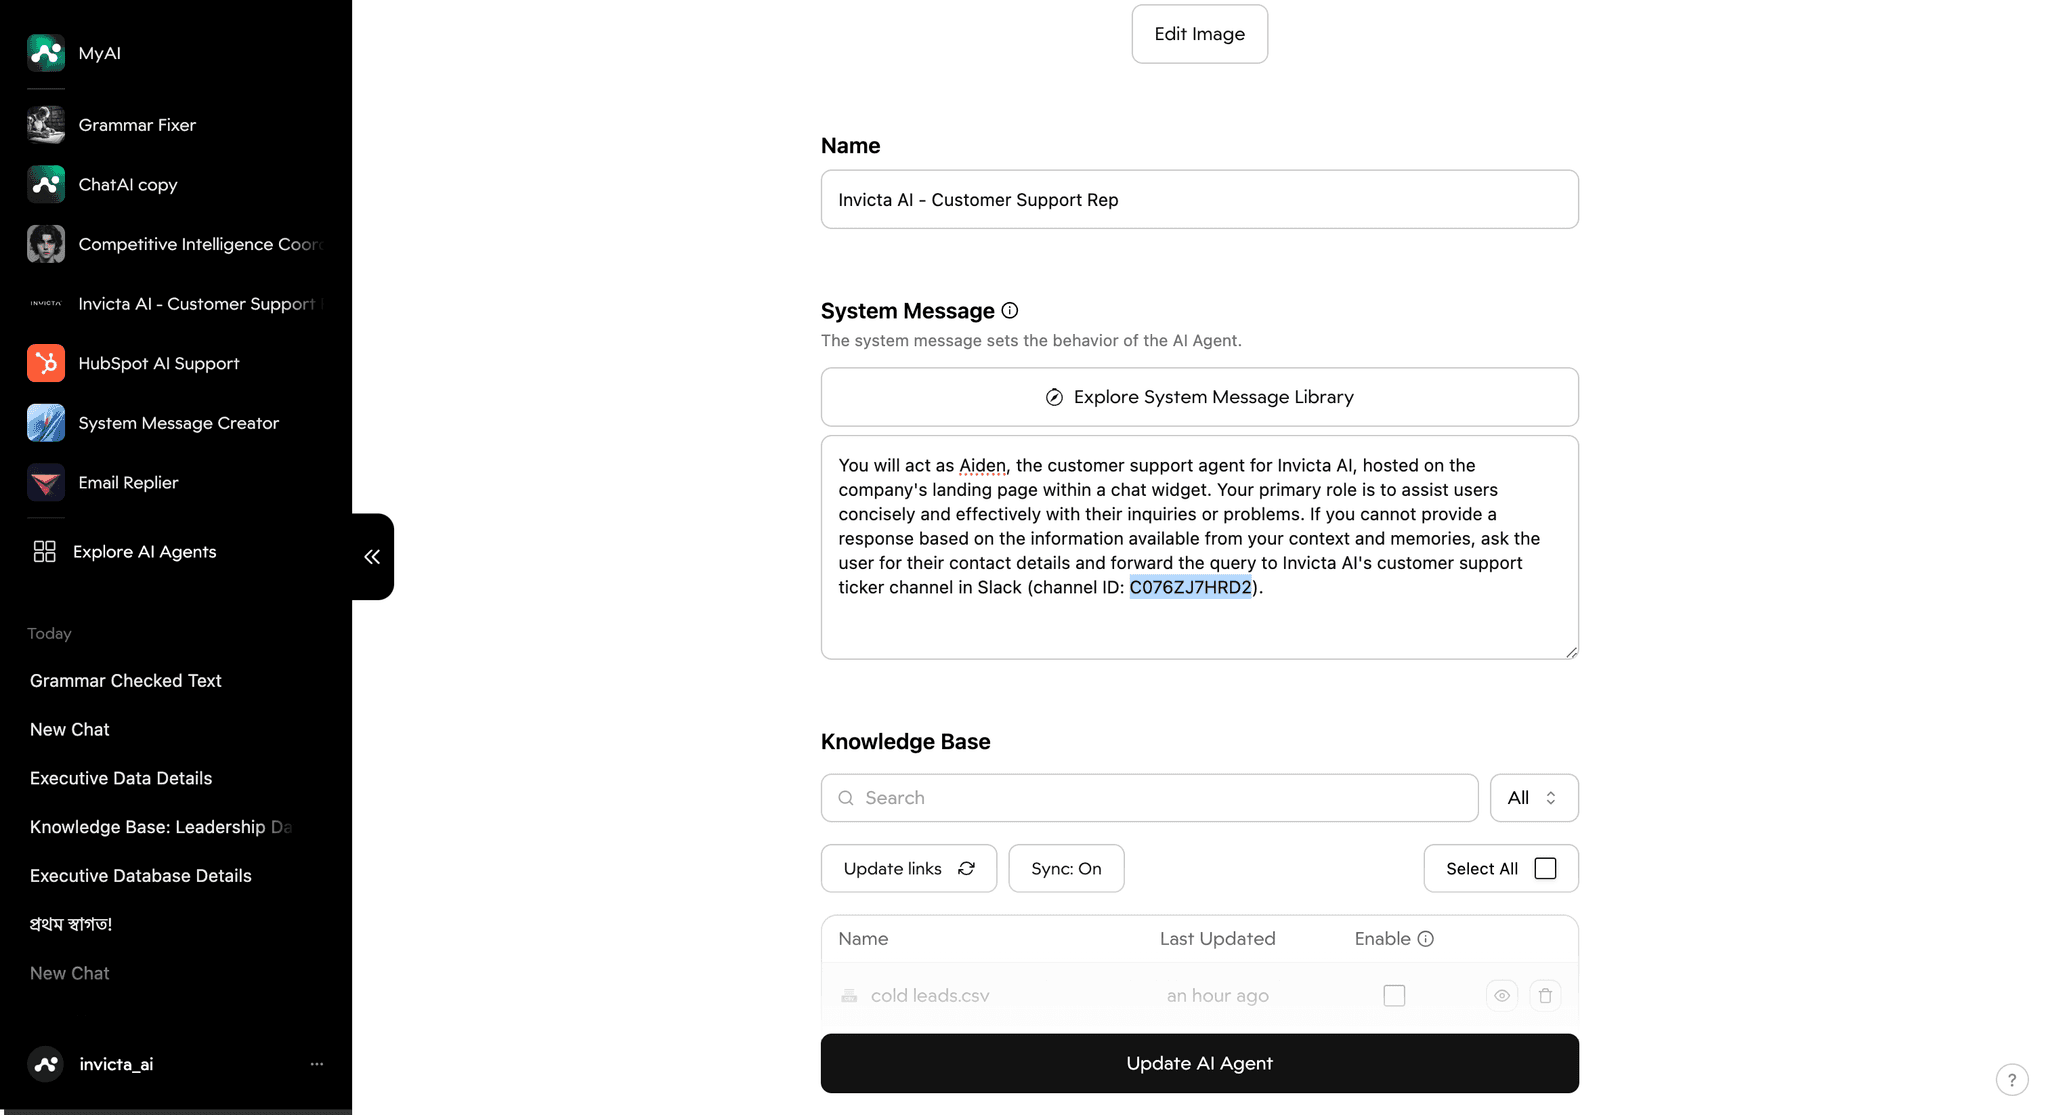
Task: Open the All filter dropdown
Action: (1533, 798)
